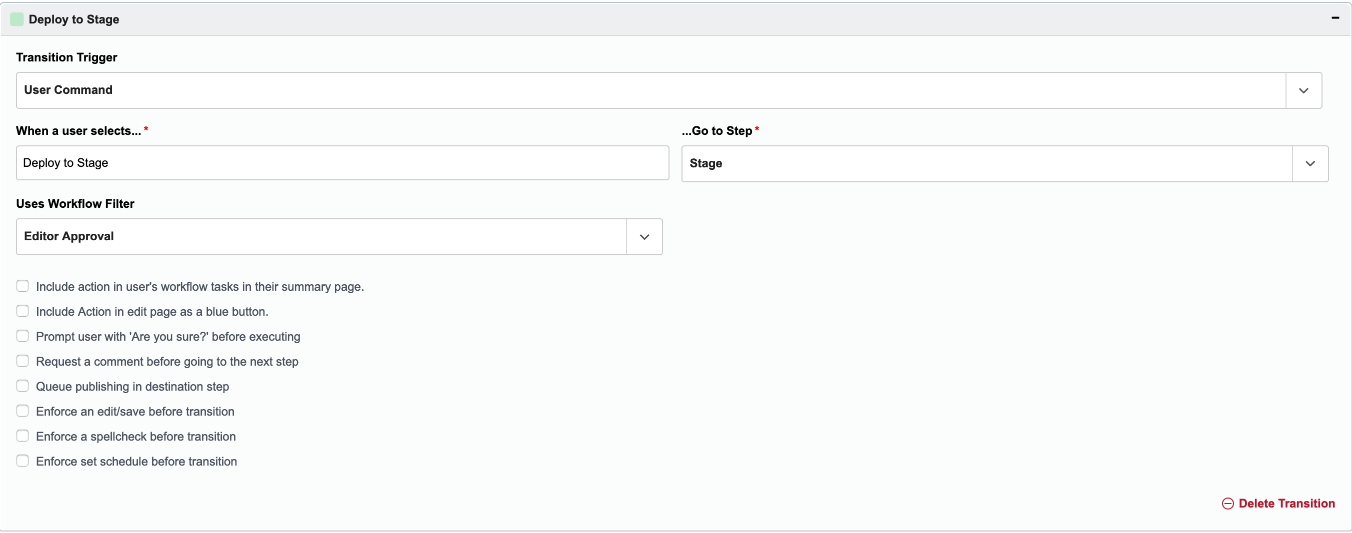1352x533 pixels.
Task: Enable include action in summary page checkbox
Action: coord(23,286)
